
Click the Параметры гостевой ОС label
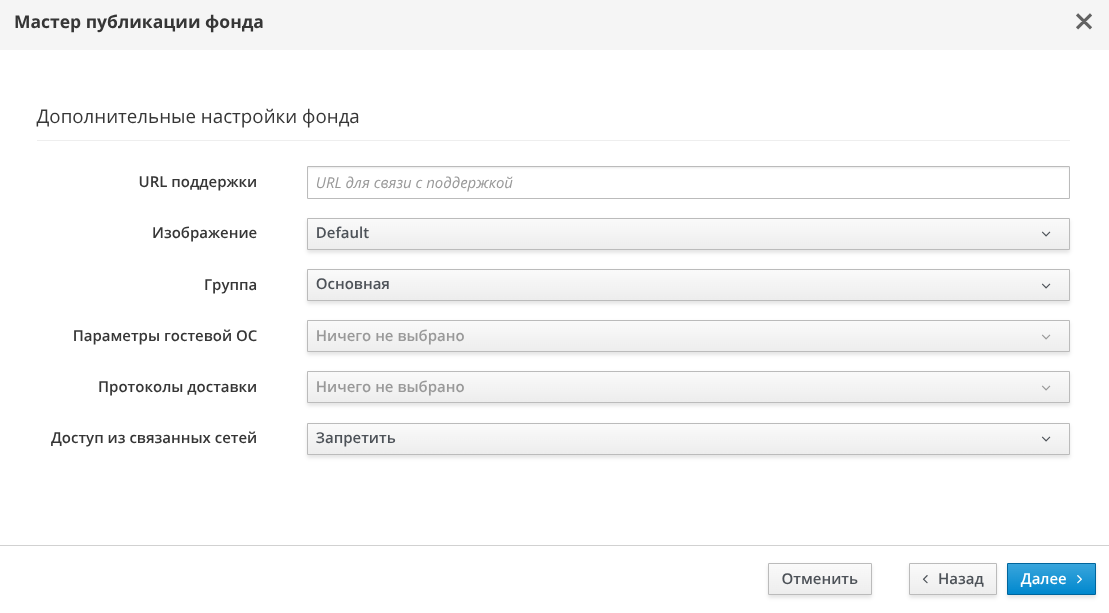(165, 336)
